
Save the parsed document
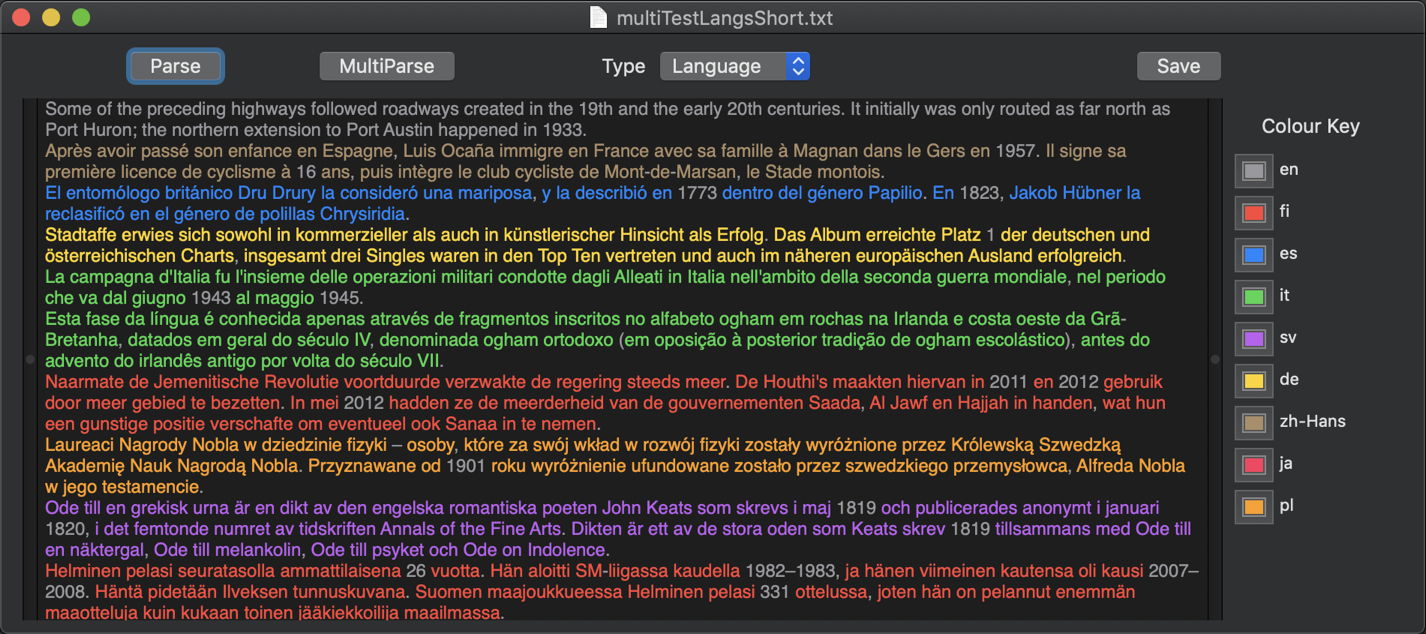(1178, 66)
